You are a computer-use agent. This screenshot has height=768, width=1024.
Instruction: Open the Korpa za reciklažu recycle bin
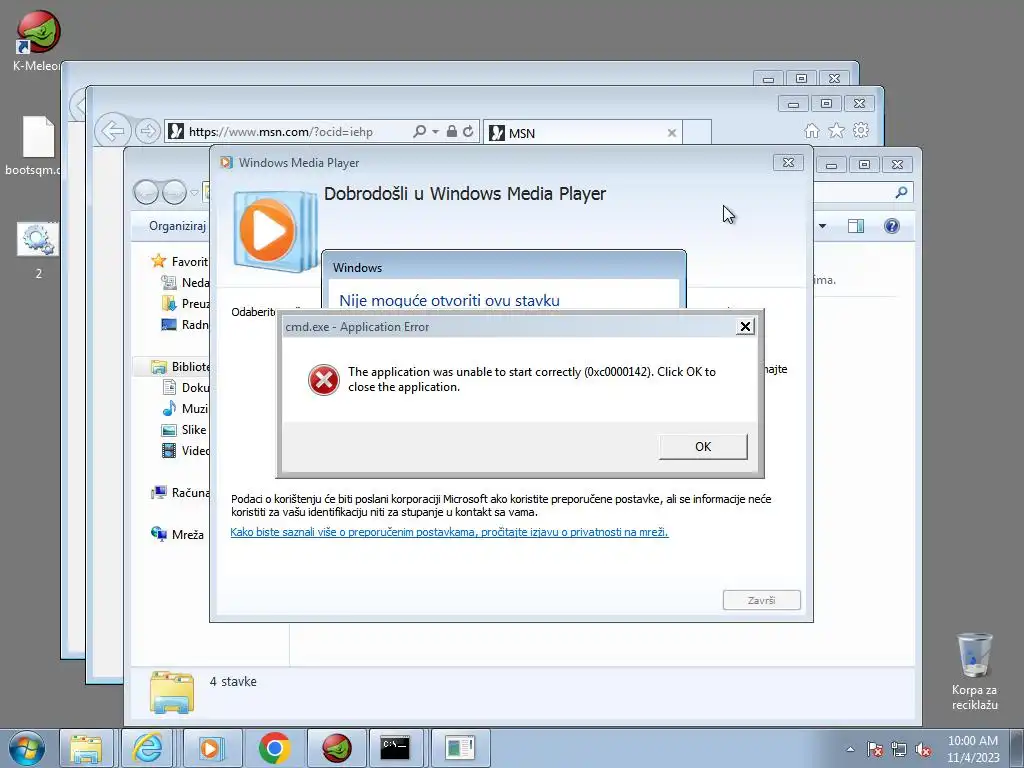point(974,671)
